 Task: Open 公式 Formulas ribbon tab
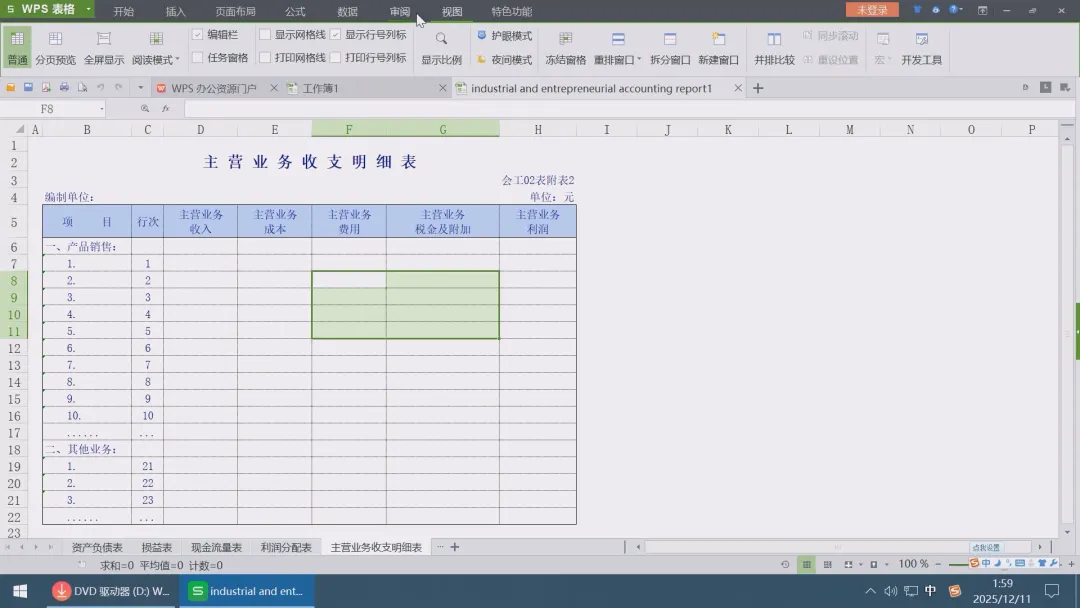point(295,12)
